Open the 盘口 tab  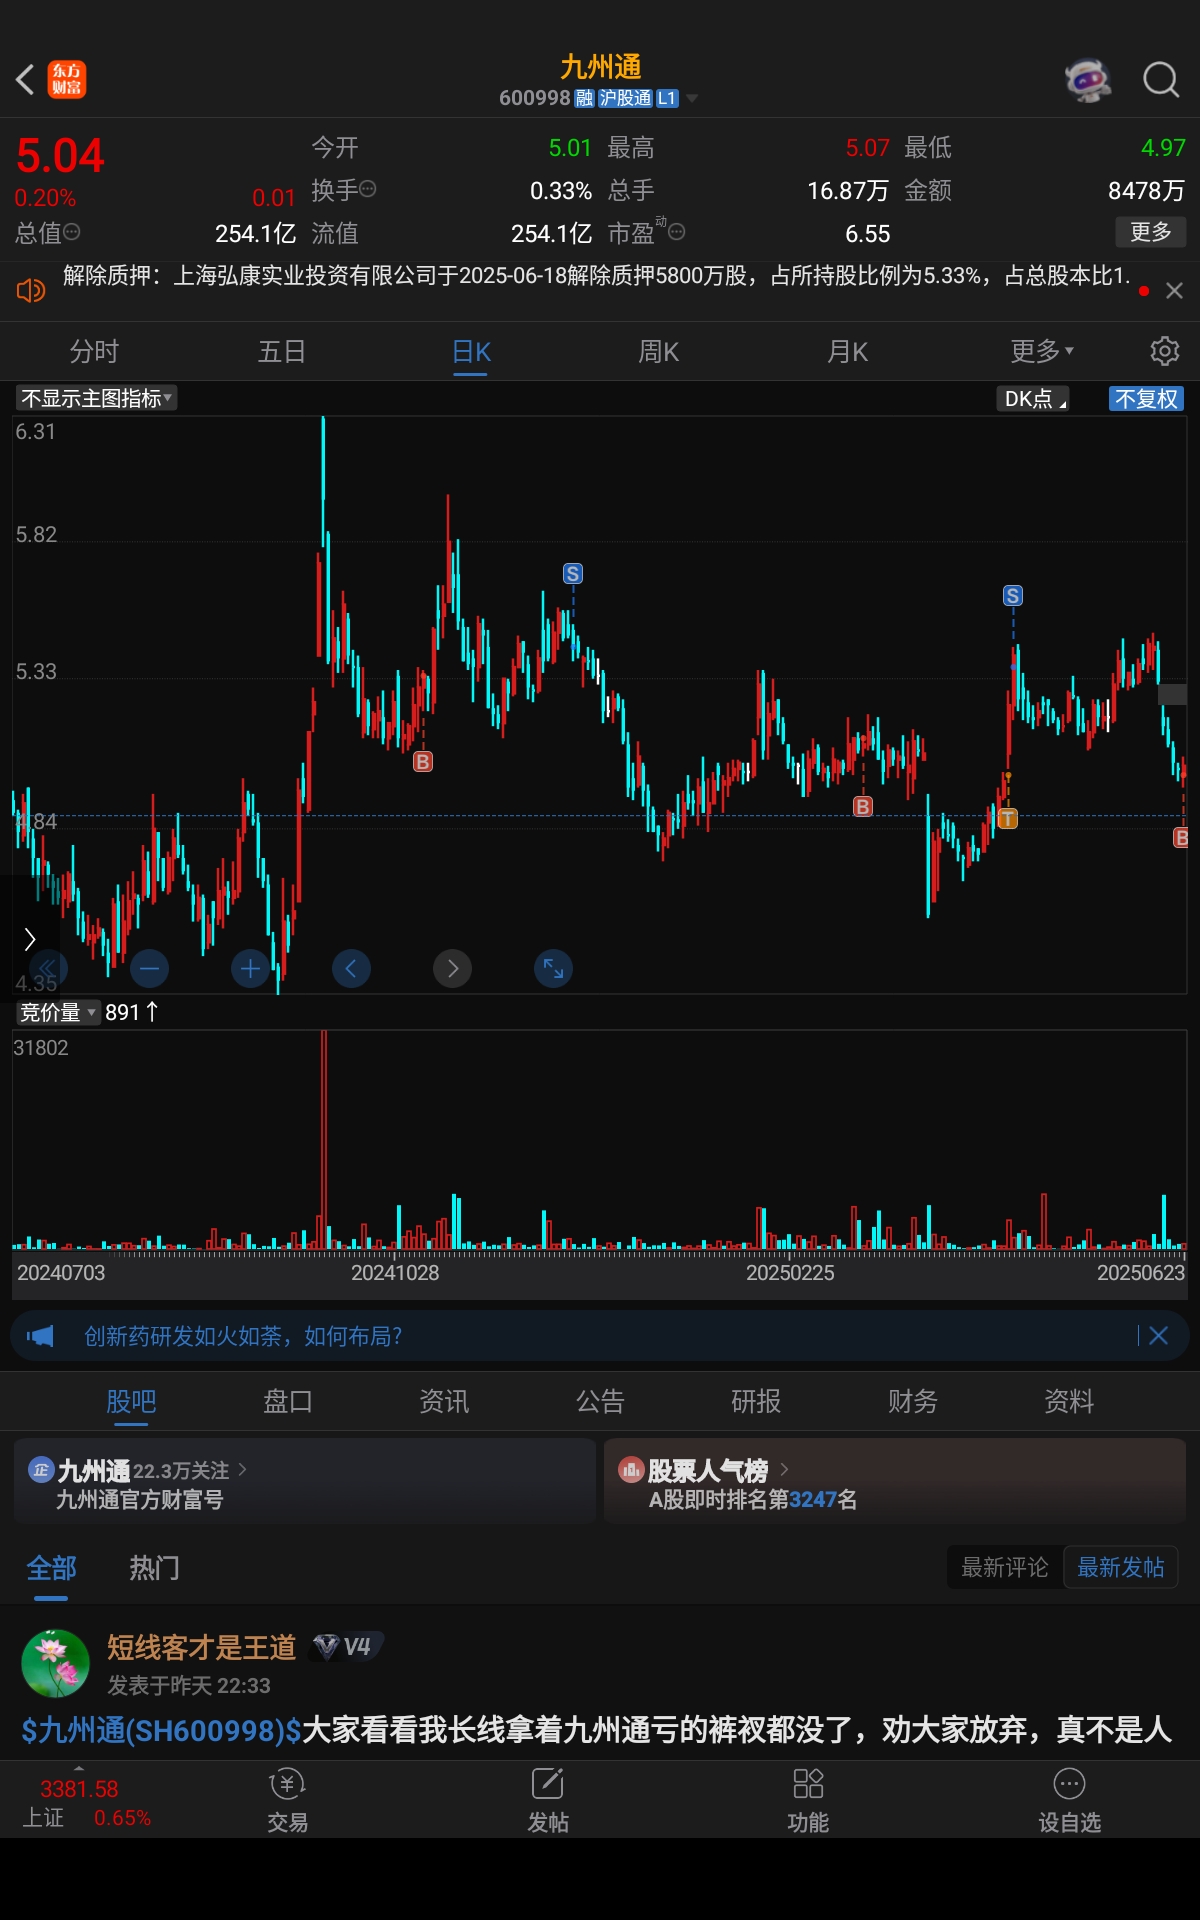[x=288, y=1401]
